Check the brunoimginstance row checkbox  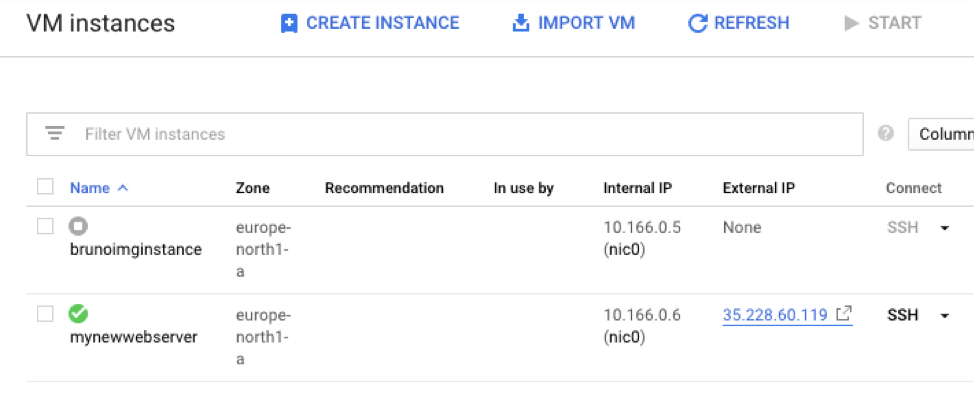[45, 227]
